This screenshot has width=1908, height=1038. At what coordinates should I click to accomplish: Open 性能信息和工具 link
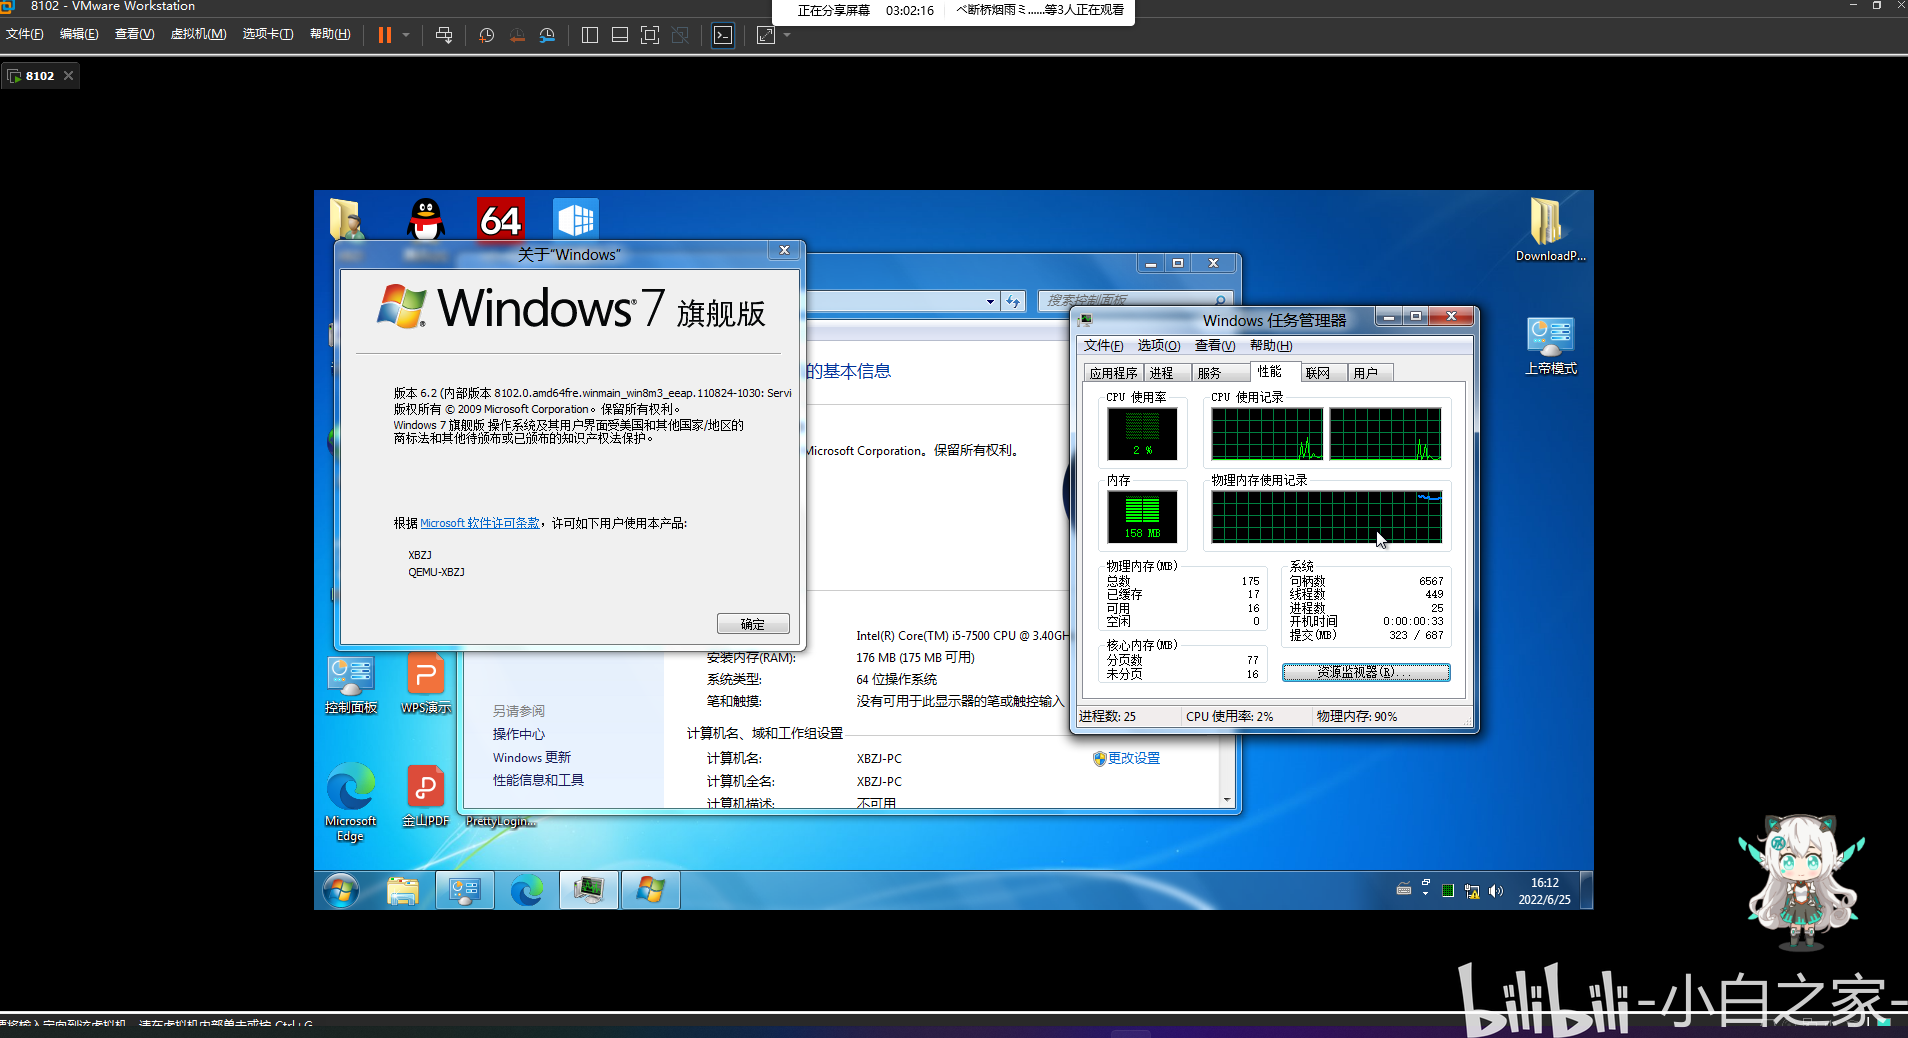coord(538,780)
